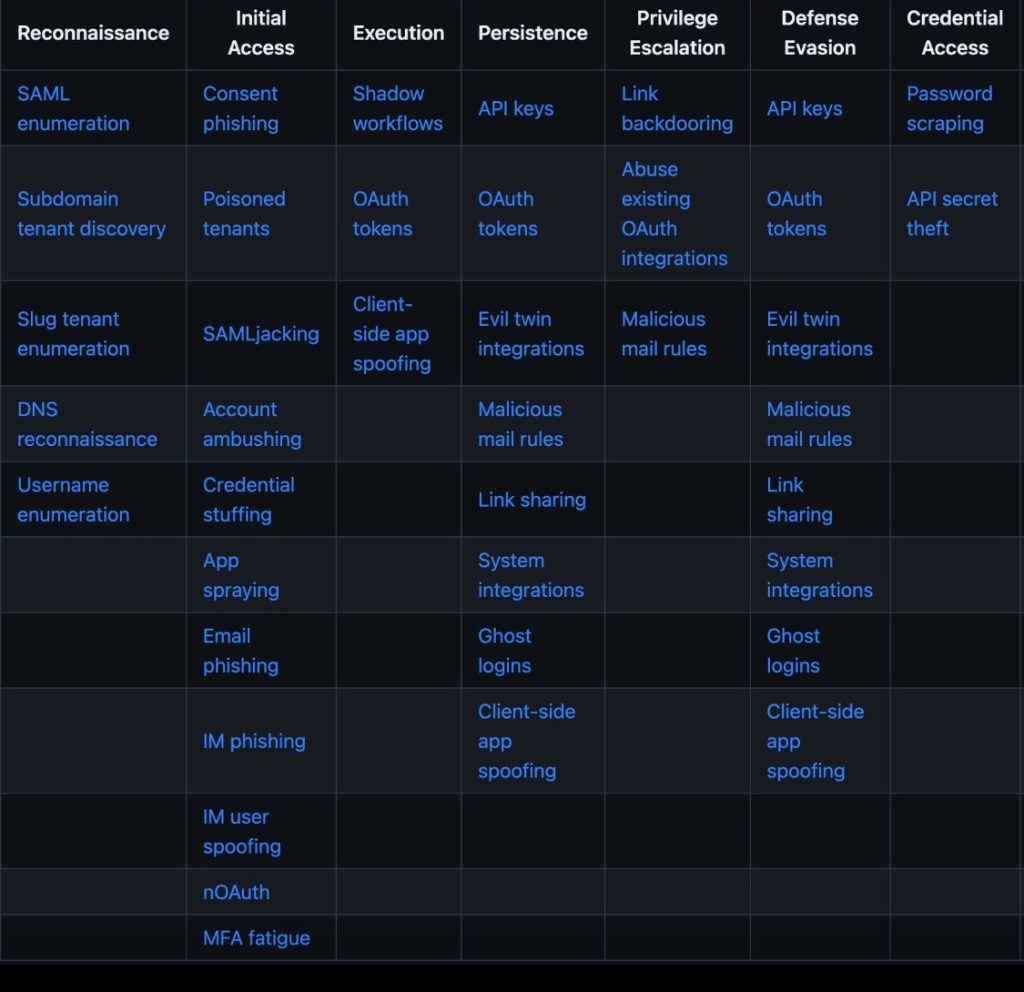Click the Reconnaissance column header
The width and height of the screenshot is (1024, 992).
coord(93,33)
